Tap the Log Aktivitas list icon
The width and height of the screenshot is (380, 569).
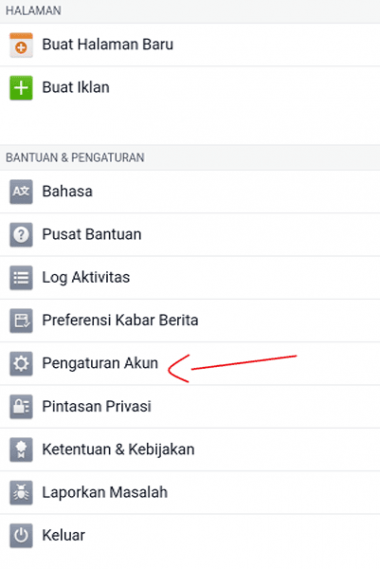pyautogui.click(x=21, y=278)
